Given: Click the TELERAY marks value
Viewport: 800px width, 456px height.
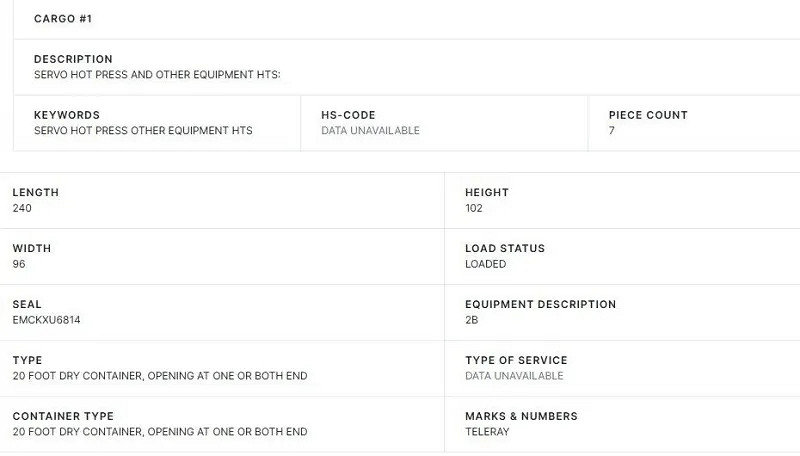Looking at the screenshot, I should pos(487,432).
